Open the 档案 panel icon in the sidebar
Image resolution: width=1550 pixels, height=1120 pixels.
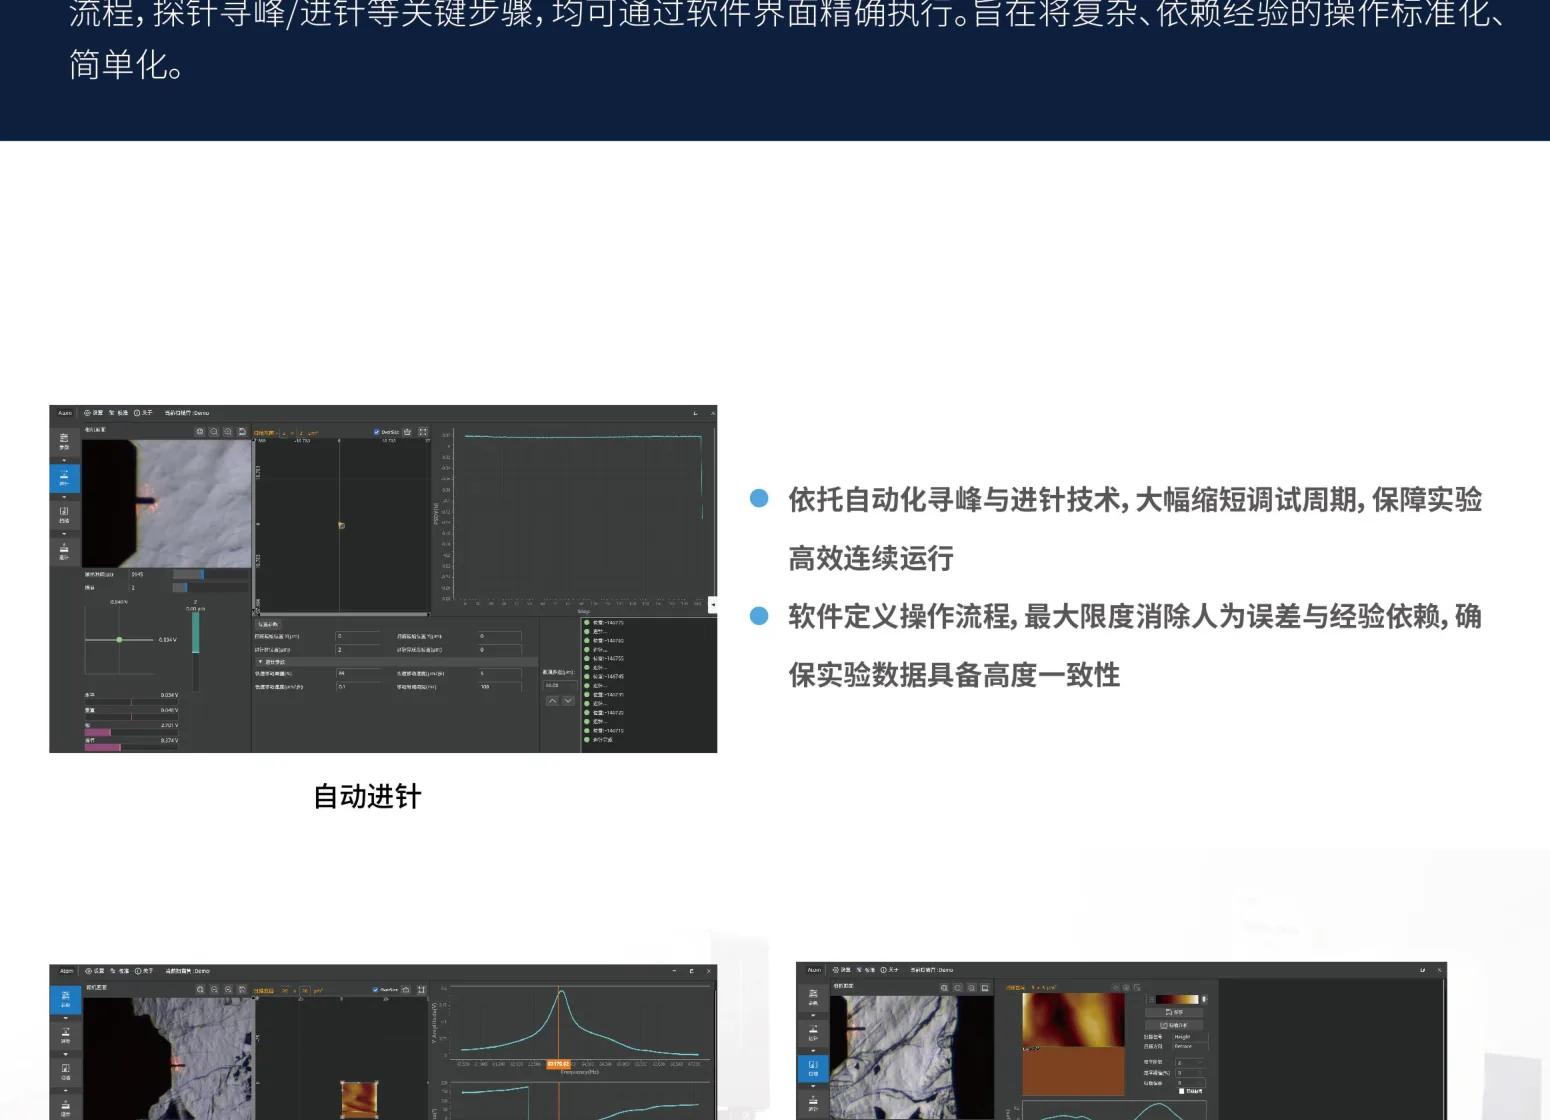[x=65, y=515]
